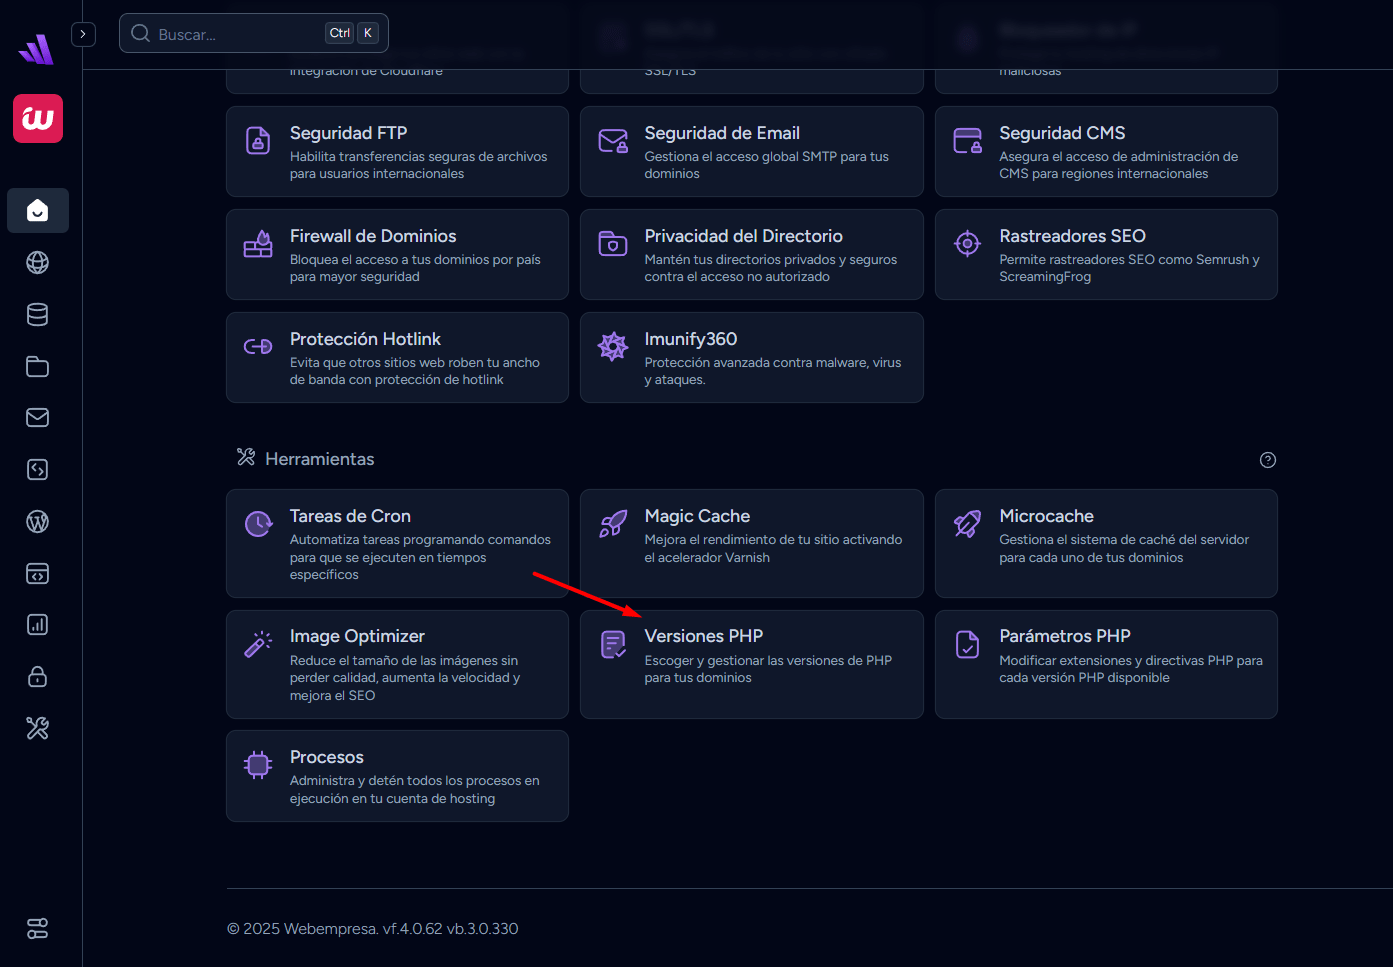
Task: Open the files folder sidebar icon
Action: tap(38, 366)
